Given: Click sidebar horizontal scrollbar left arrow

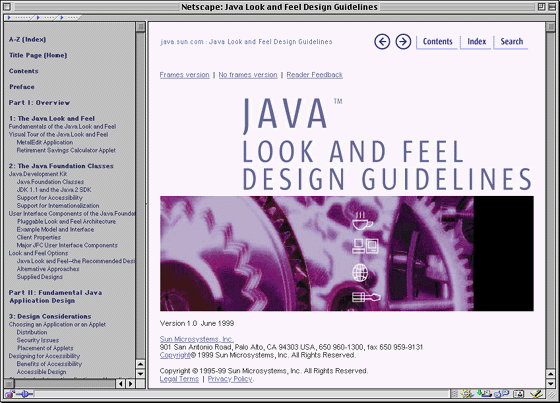Looking at the screenshot, I should (121, 384).
